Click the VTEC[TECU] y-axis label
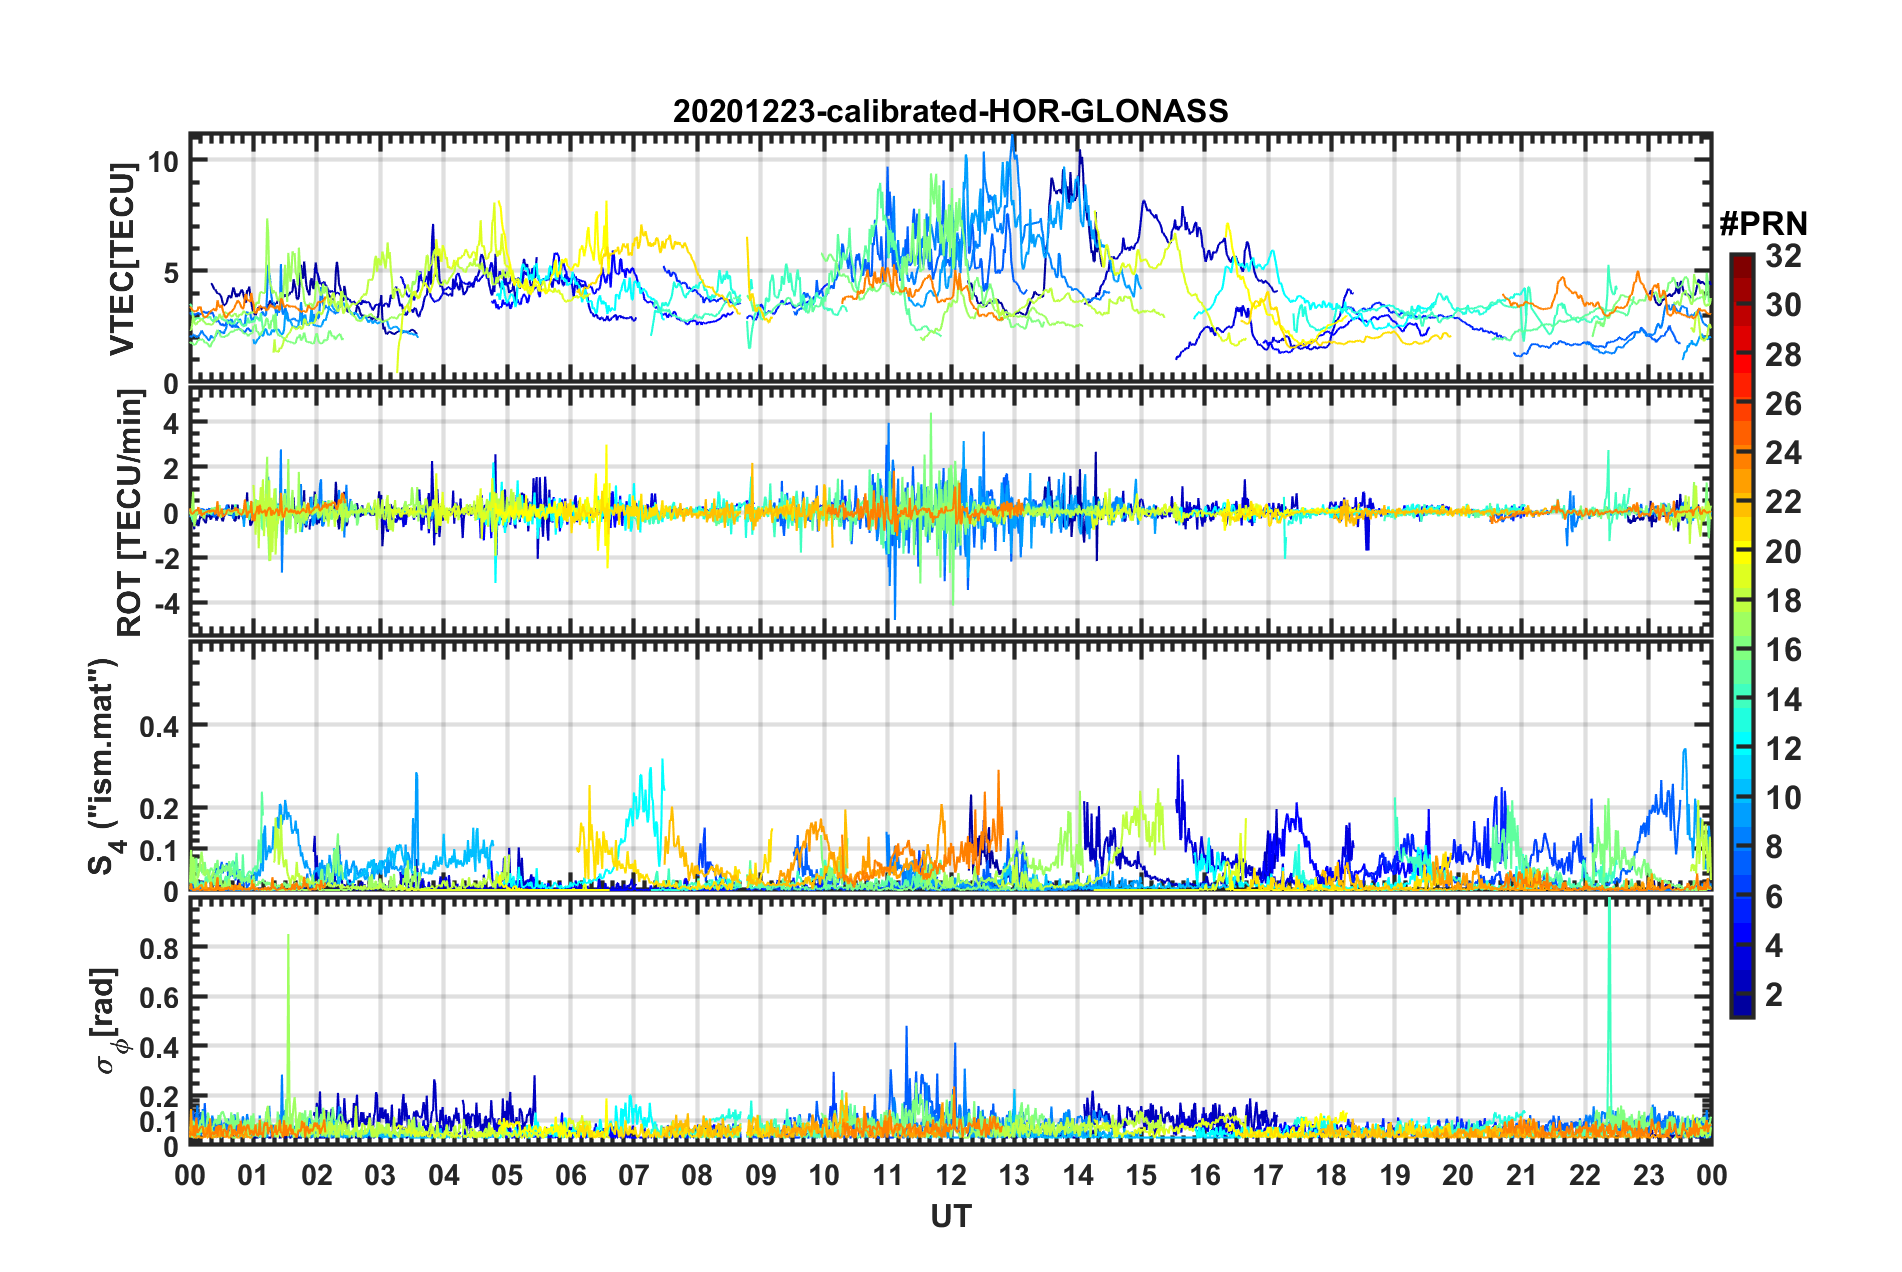 (x=122, y=259)
